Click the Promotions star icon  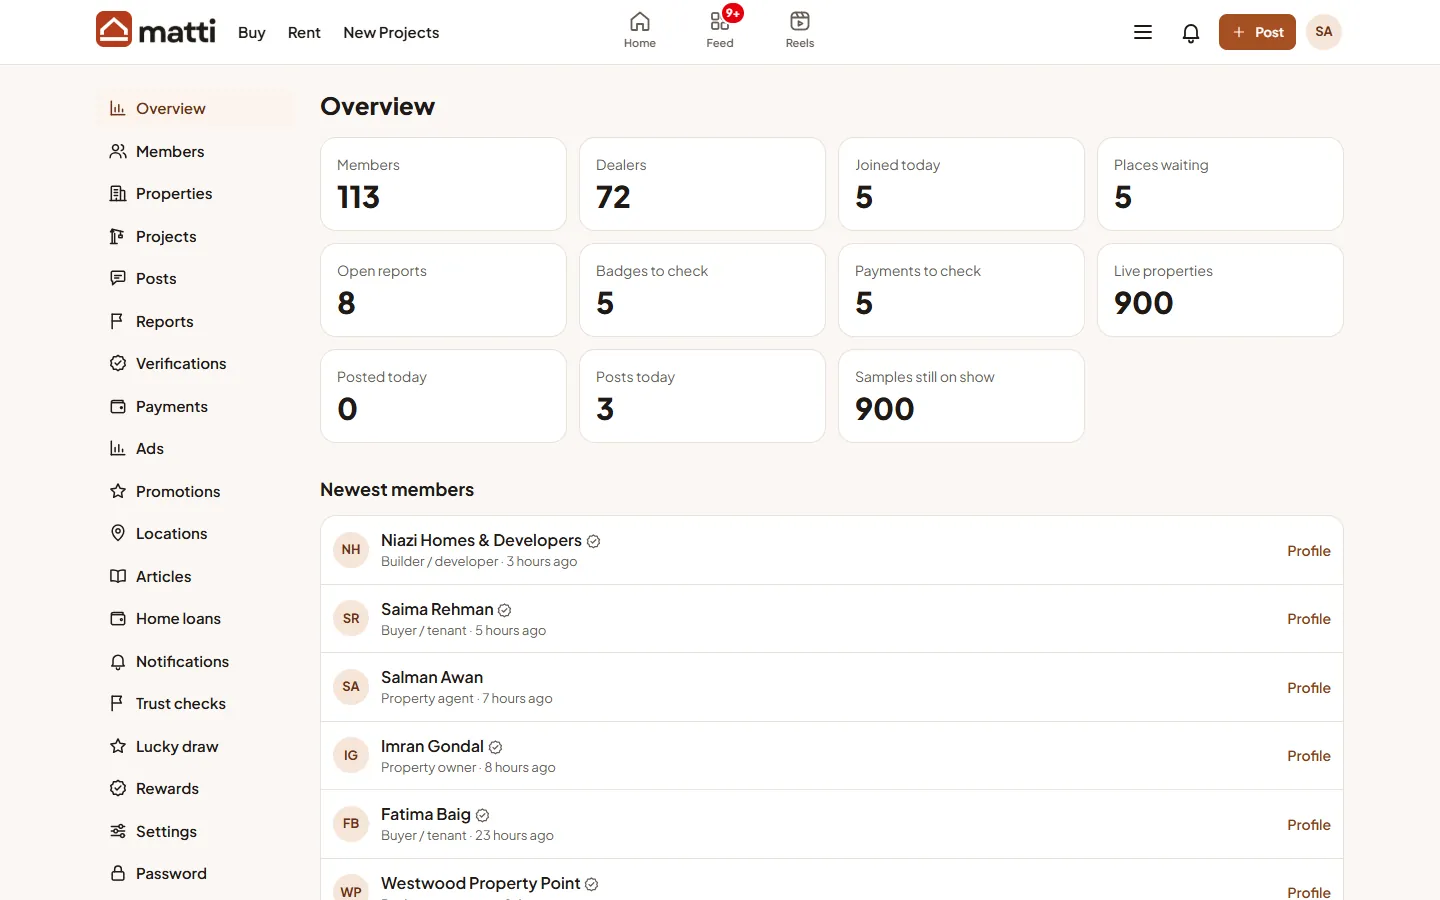(118, 491)
